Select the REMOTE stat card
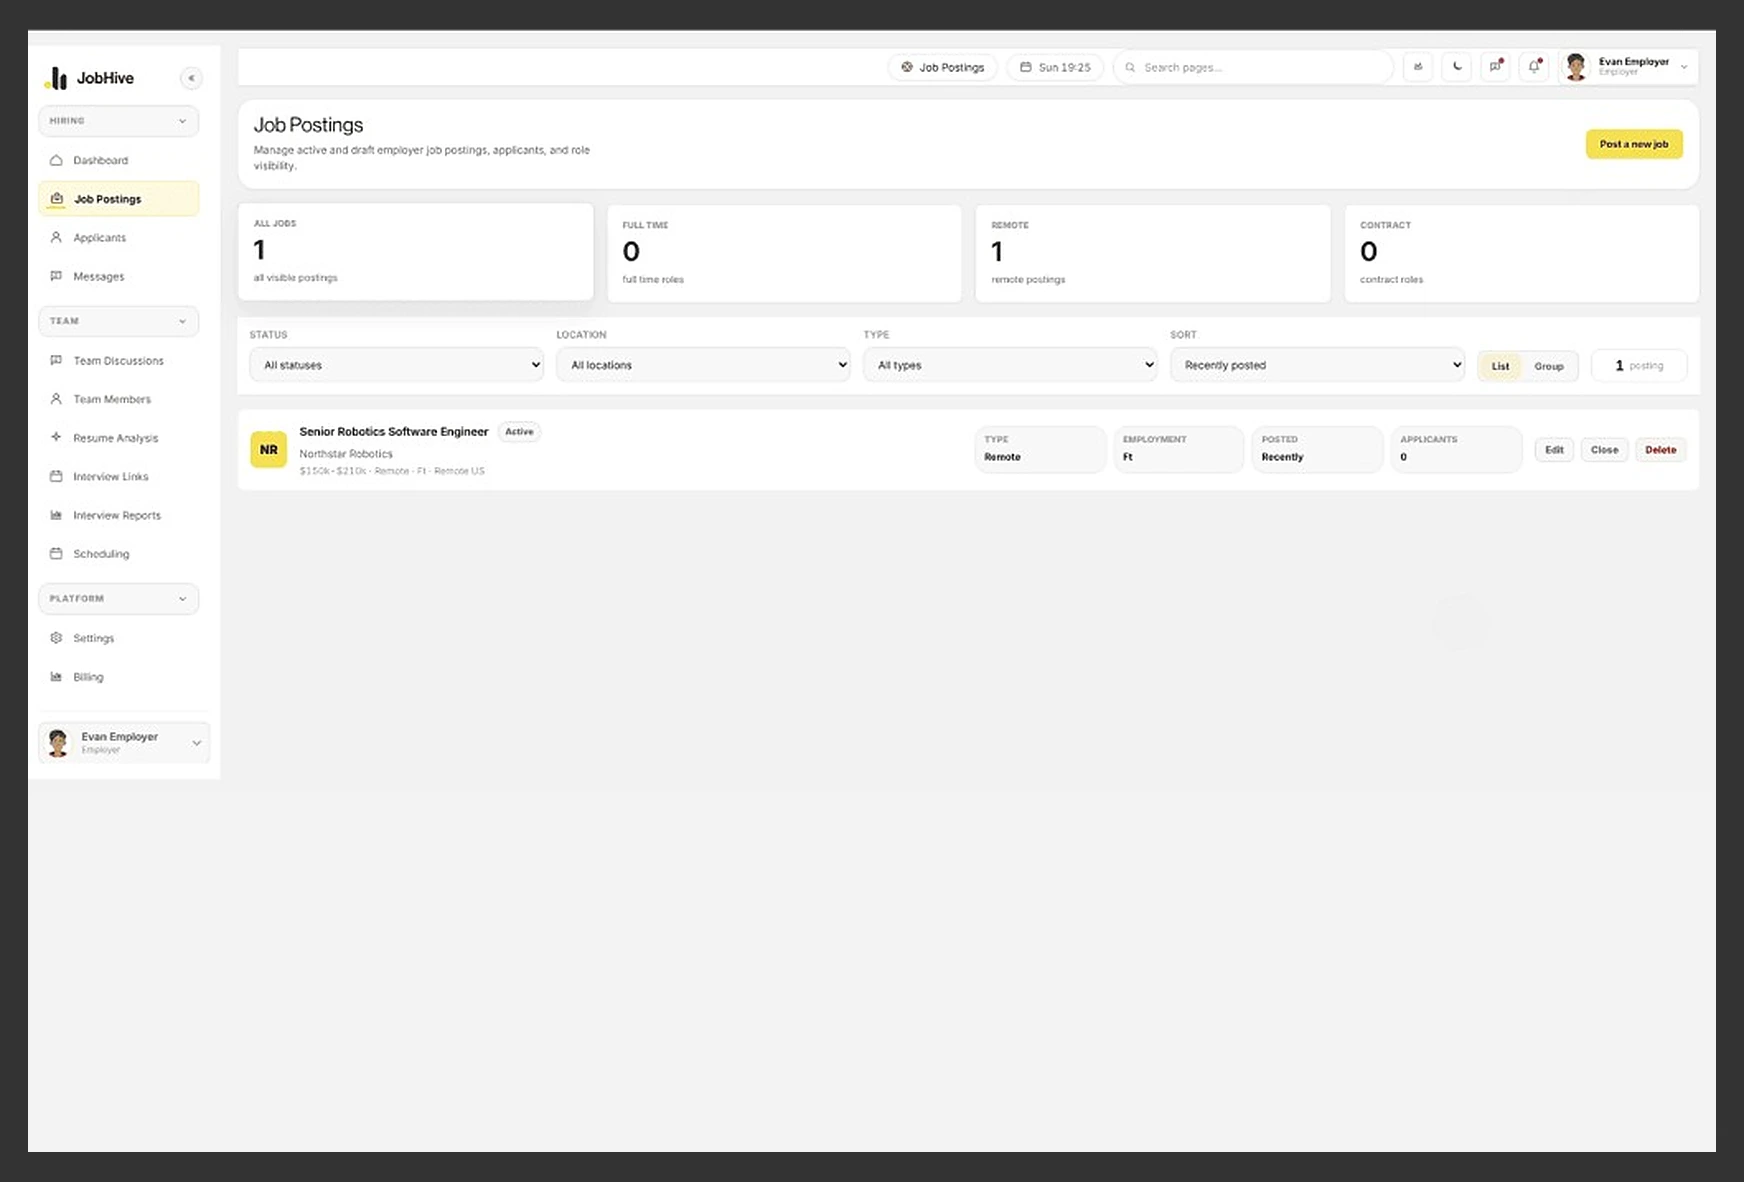 (x=1153, y=254)
